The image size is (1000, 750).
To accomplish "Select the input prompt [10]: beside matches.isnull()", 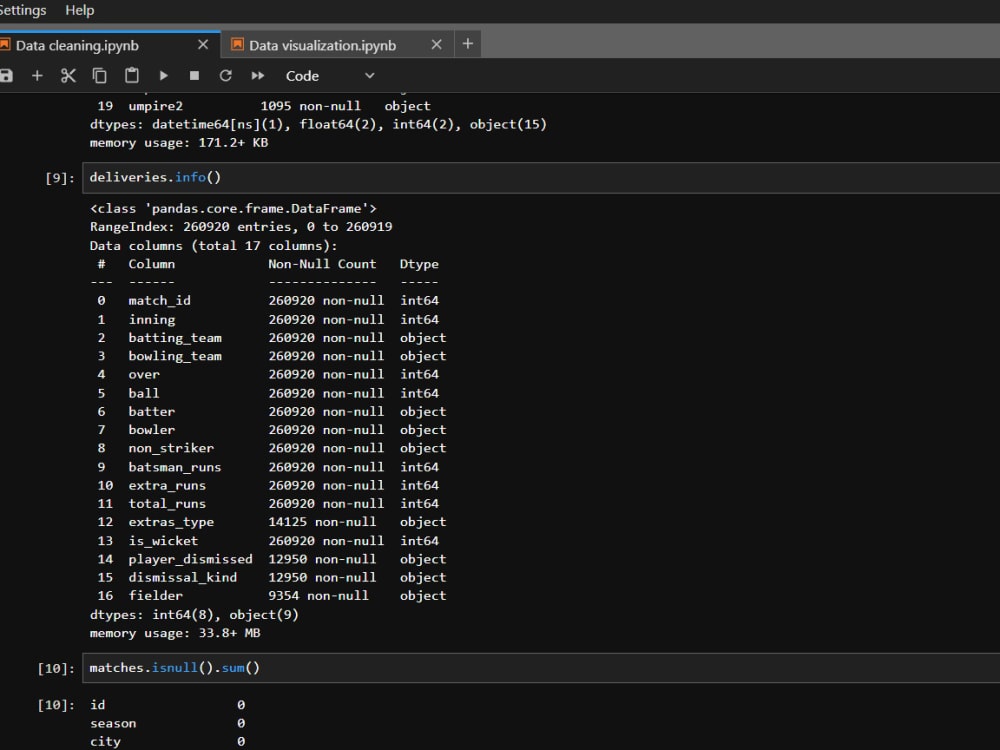I will click(x=55, y=668).
